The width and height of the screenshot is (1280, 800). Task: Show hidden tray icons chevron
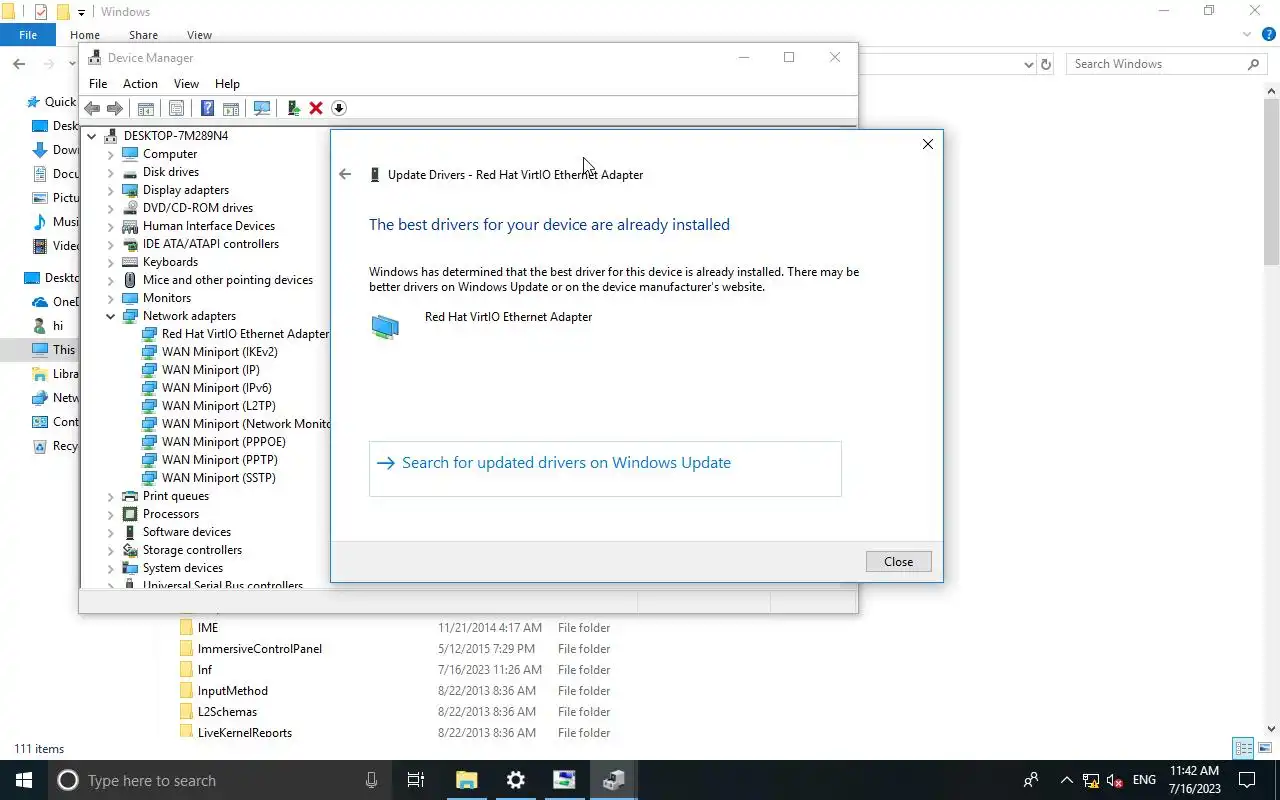coord(1066,780)
